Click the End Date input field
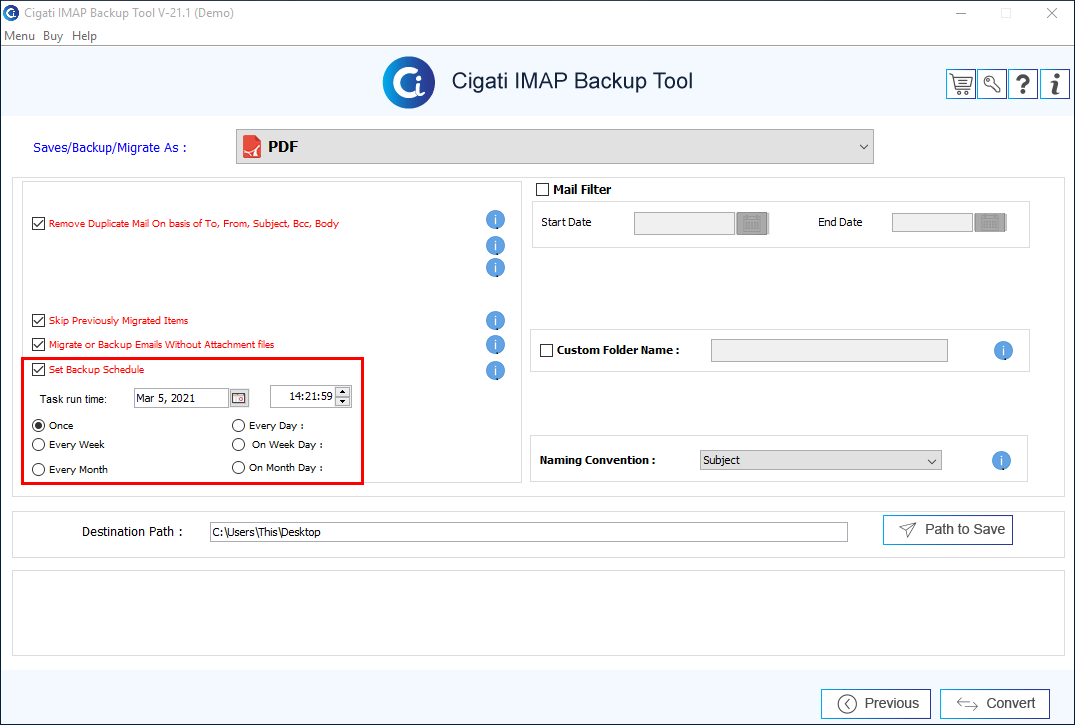This screenshot has height=725, width=1075. click(x=932, y=222)
